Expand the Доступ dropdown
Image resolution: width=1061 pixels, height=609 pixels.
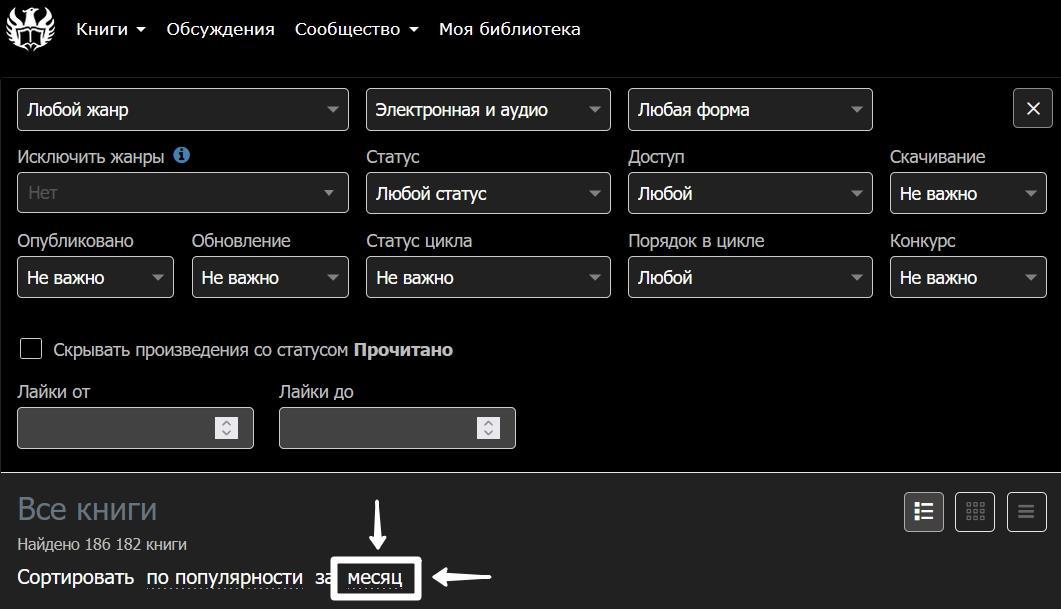[750, 193]
